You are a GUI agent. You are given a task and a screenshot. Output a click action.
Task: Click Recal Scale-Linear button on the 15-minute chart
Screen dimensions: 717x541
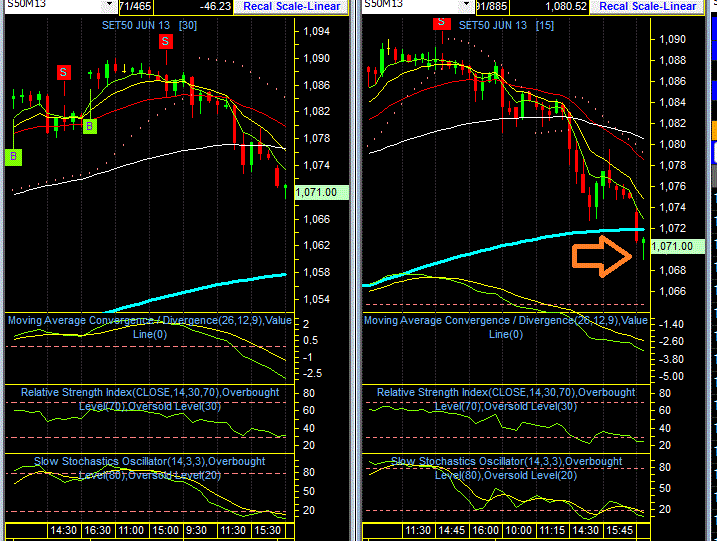click(647, 6)
